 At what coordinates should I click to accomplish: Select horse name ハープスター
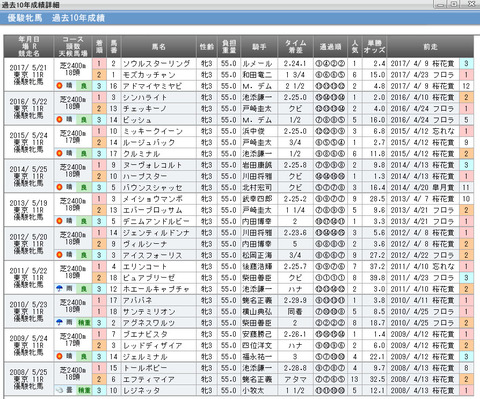pyautogui.click(x=145, y=176)
